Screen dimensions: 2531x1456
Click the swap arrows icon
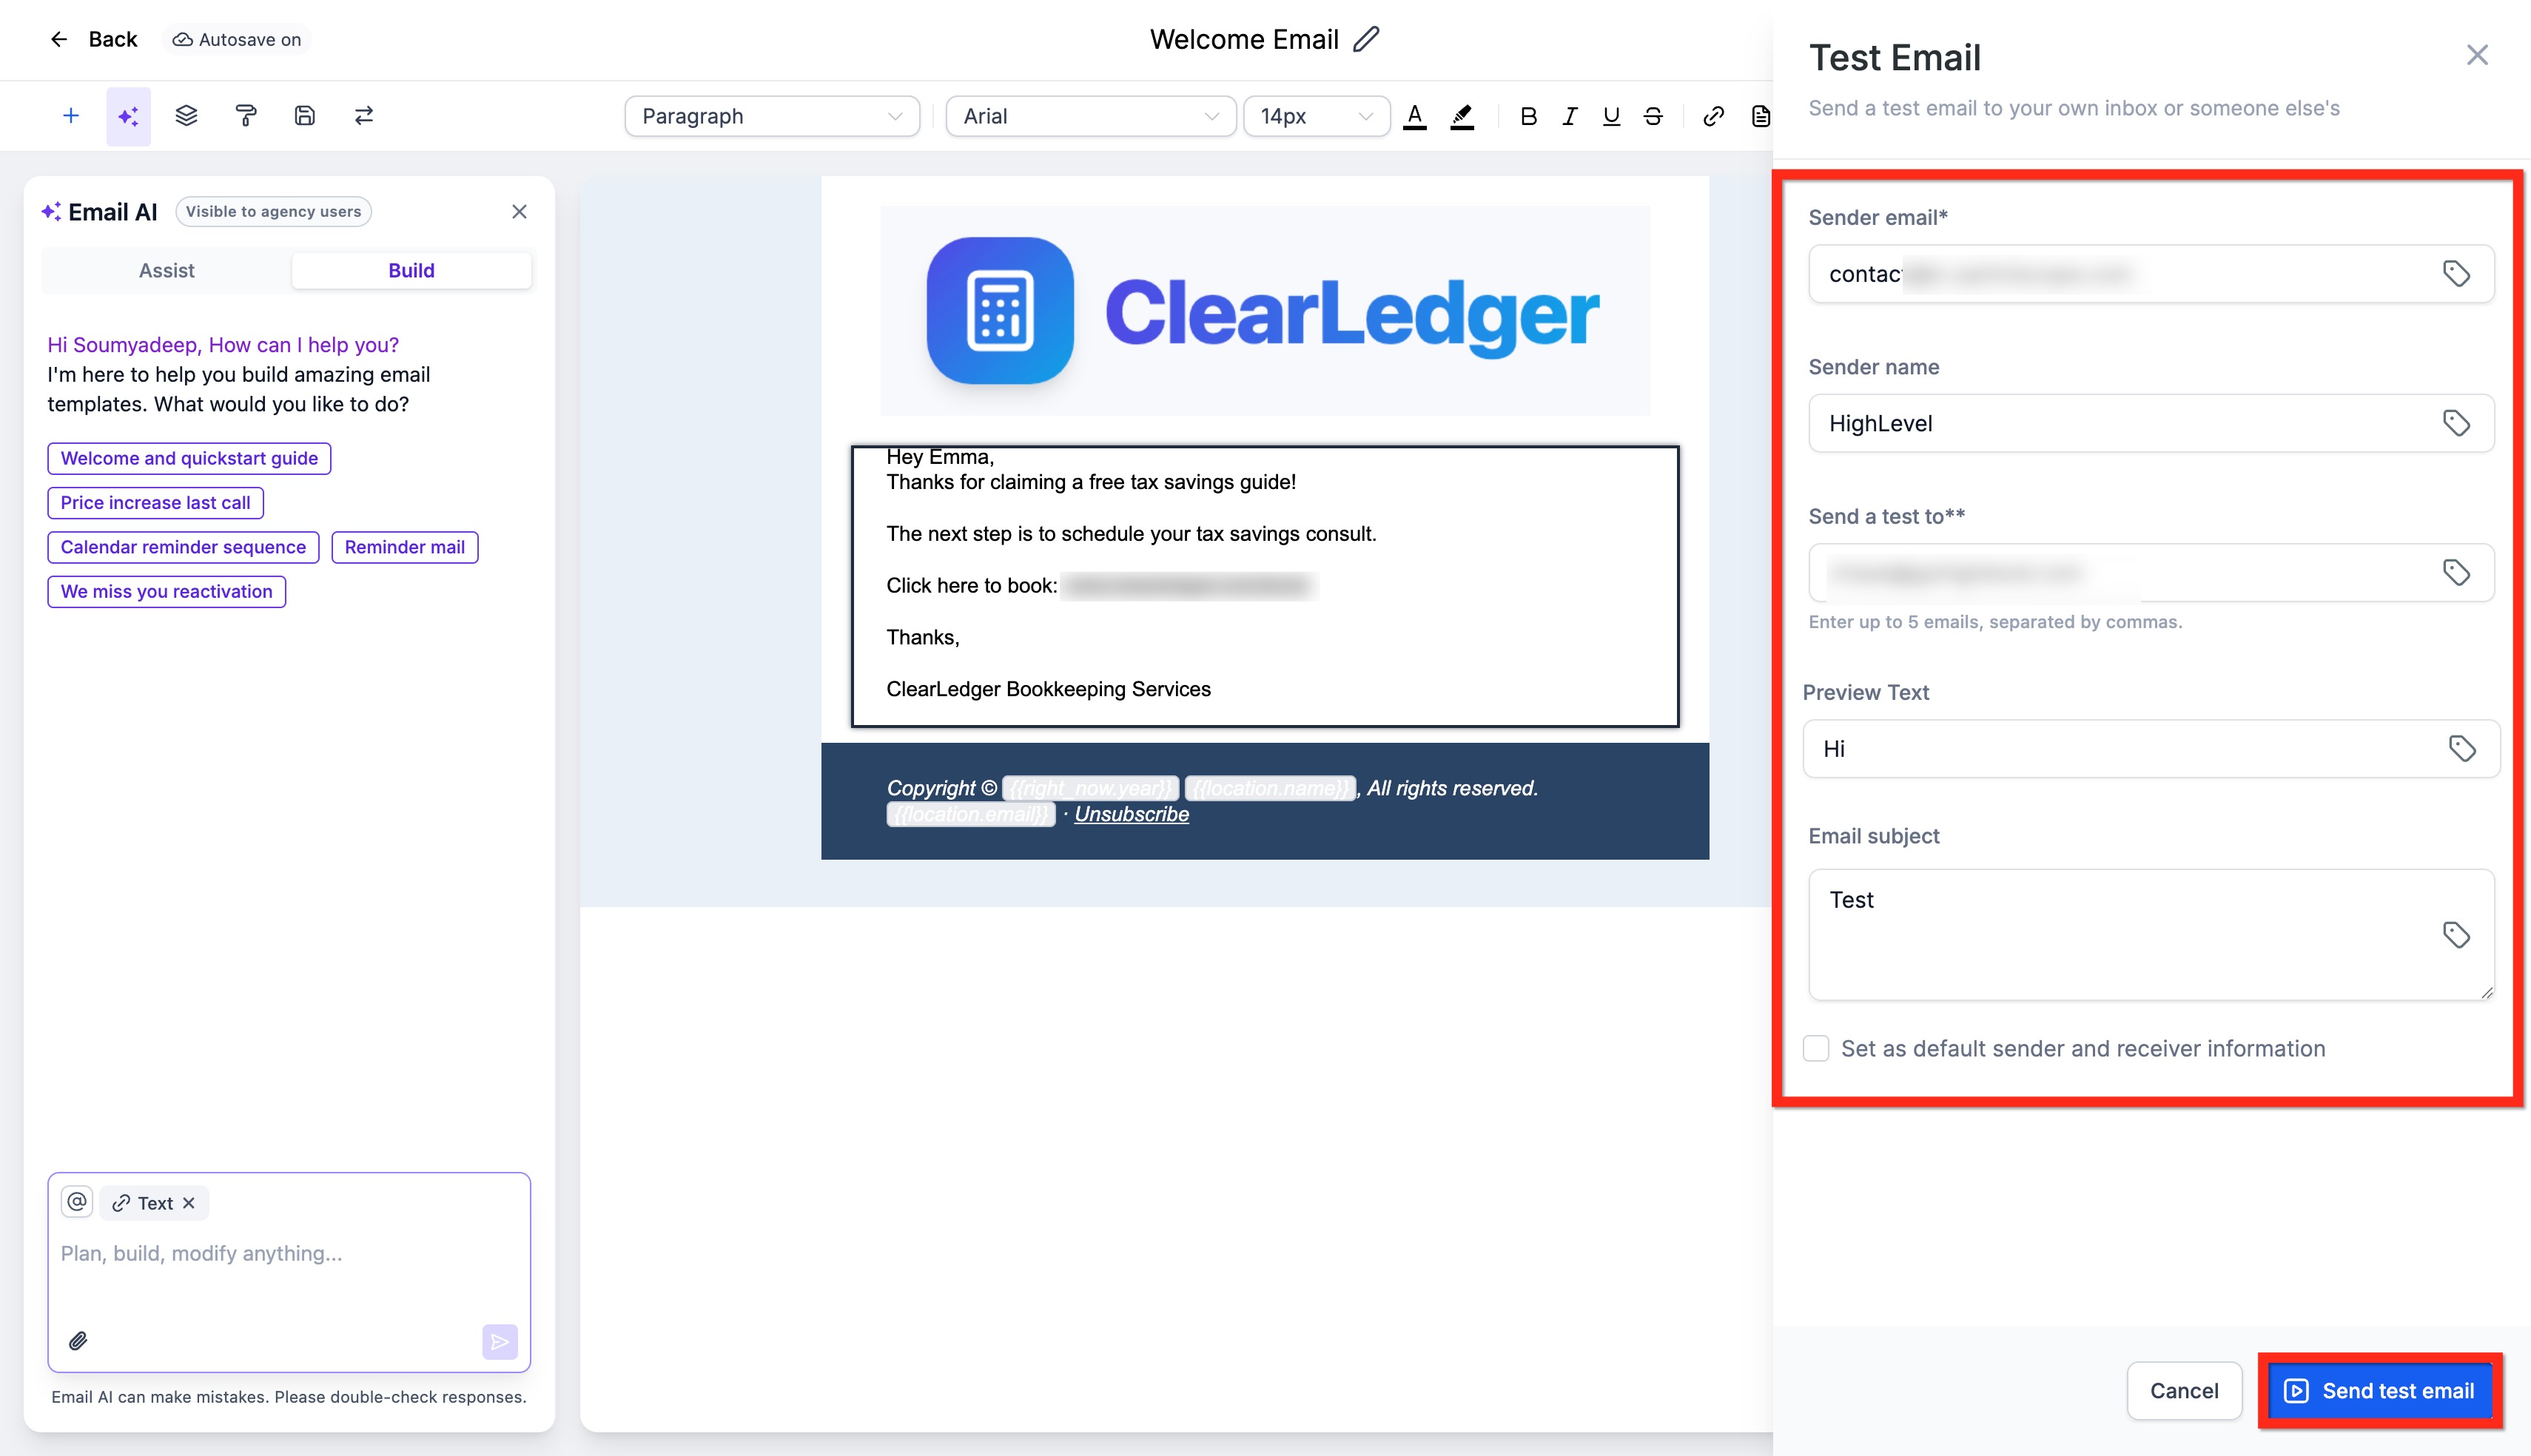pyautogui.click(x=364, y=116)
